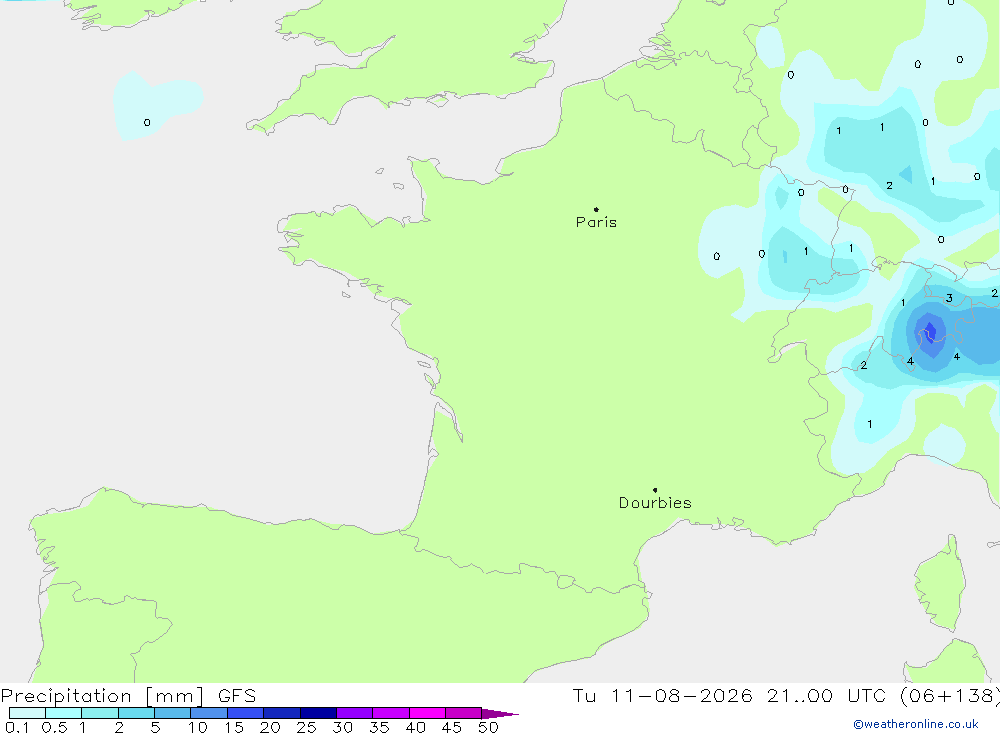Pick the 30–35 mm purple legend swatch
1000x733 pixels.
coord(354,713)
